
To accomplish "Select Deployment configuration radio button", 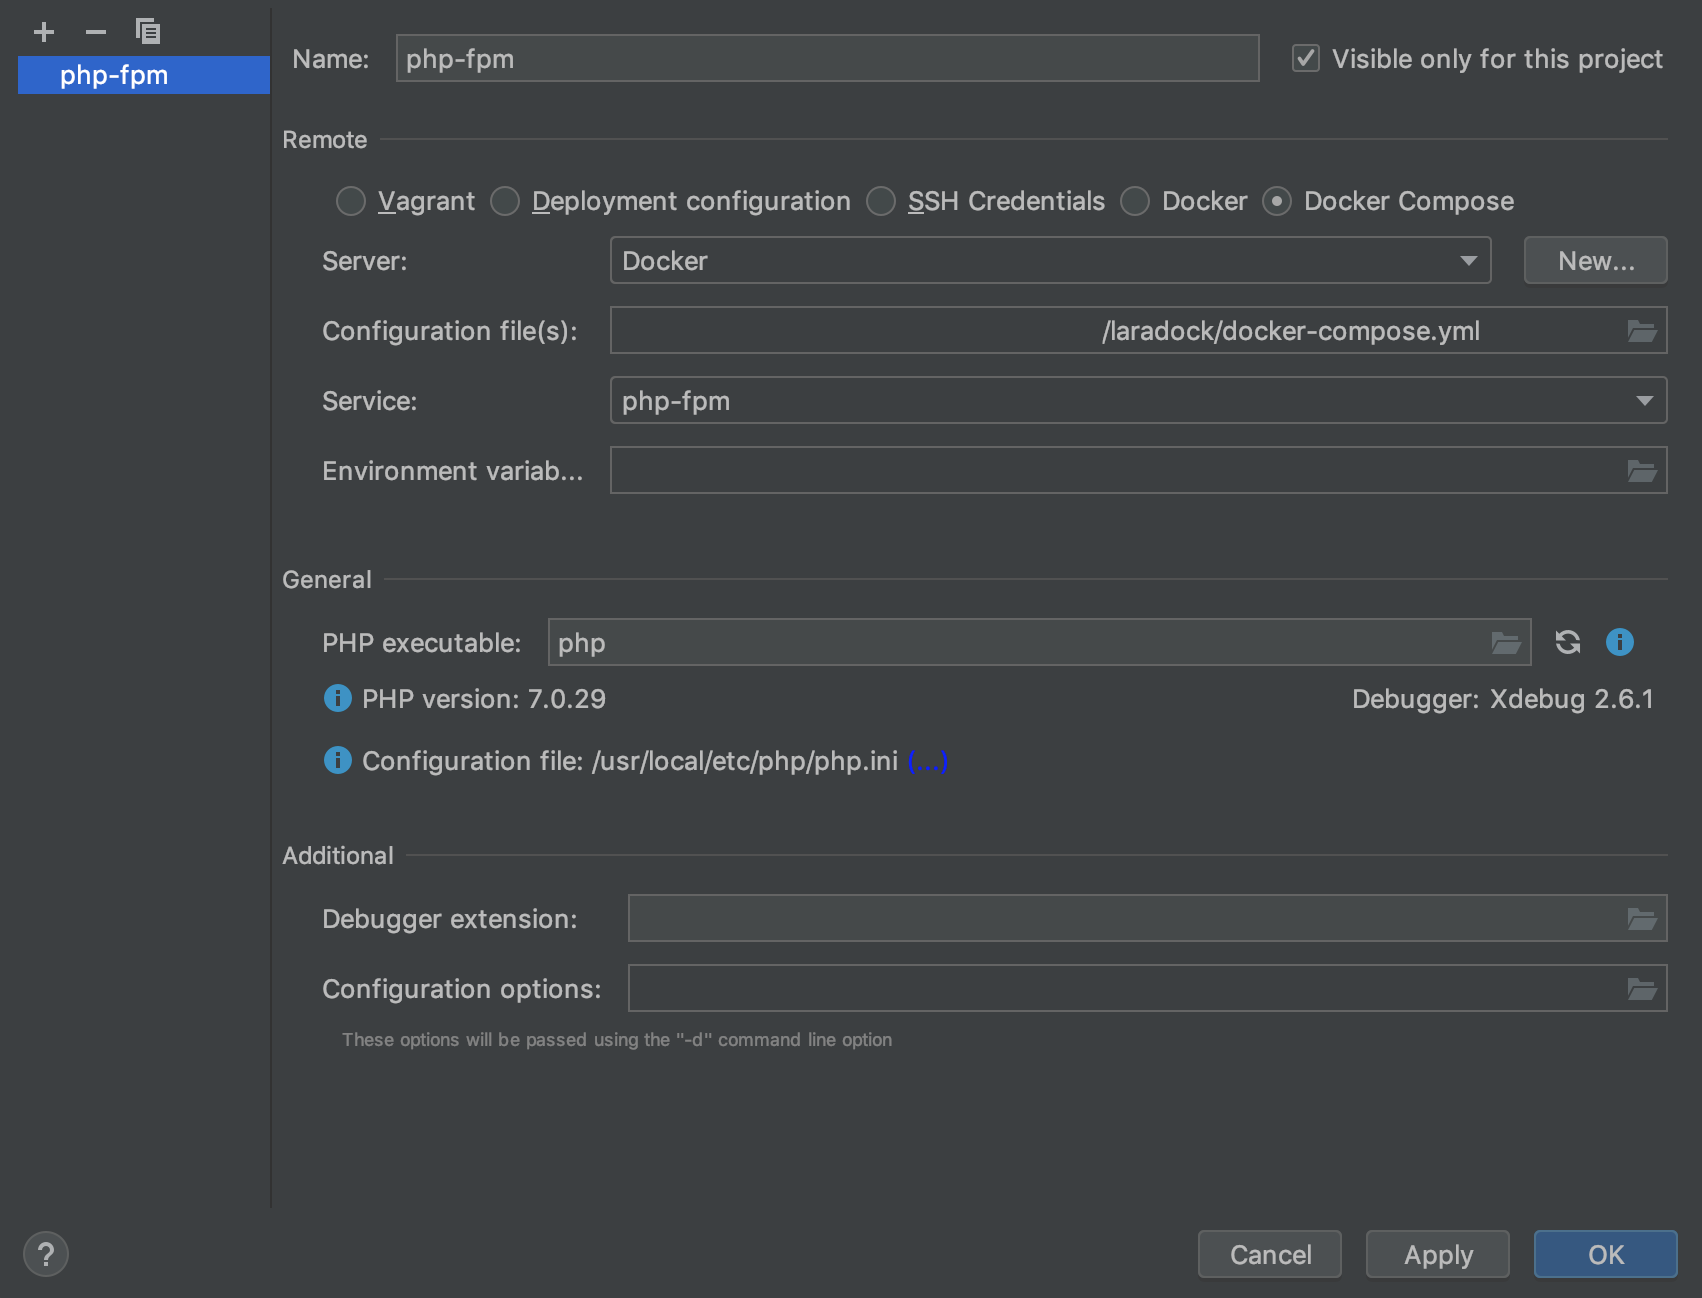I will 505,201.
